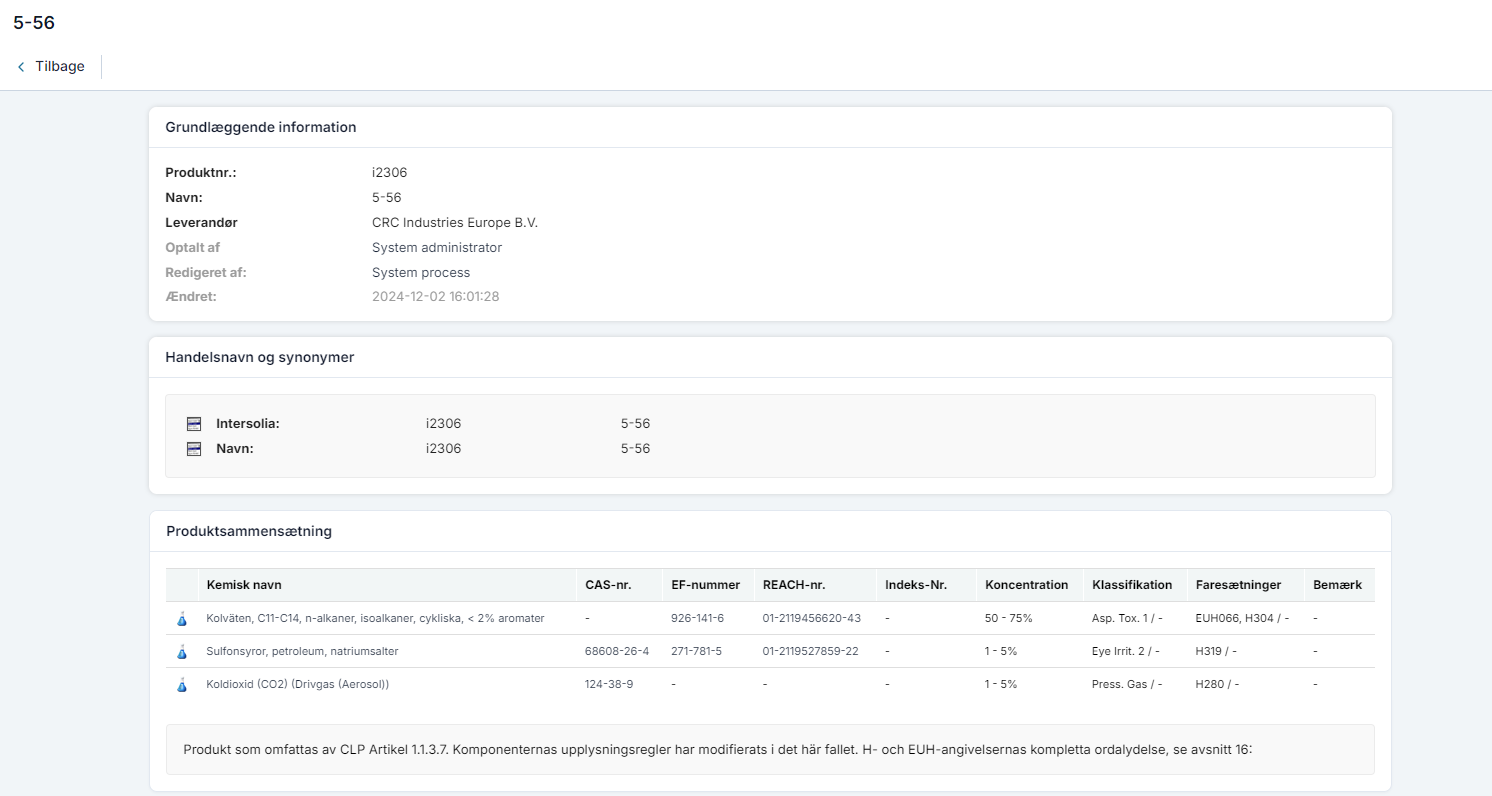Click the Grundlæggende information section heading
1492x796 pixels.
[x=261, y=127]
